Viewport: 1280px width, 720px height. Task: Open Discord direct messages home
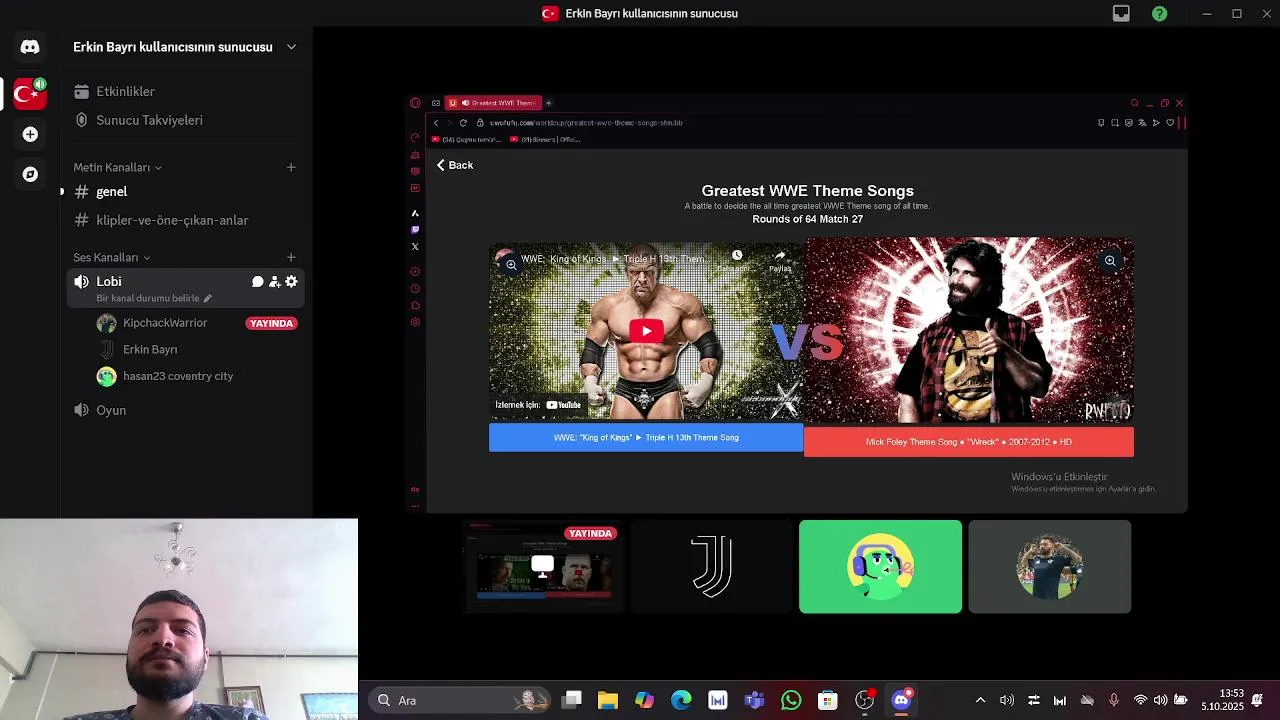[x=30, y=47]
